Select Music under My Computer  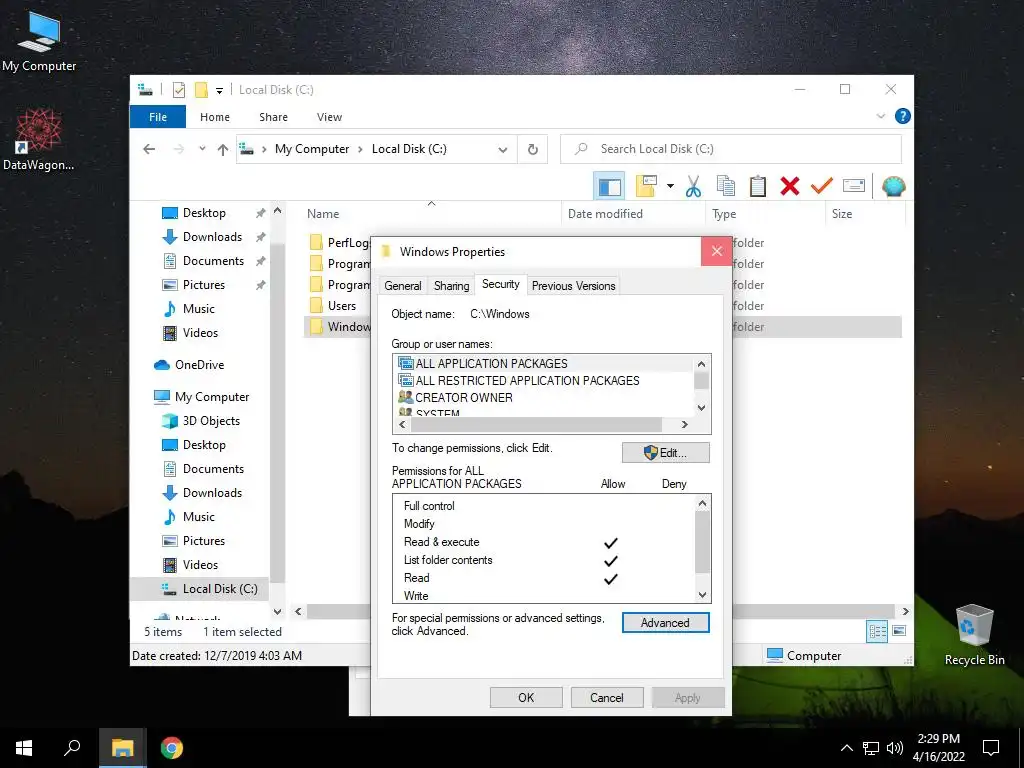tap(199, 517)
